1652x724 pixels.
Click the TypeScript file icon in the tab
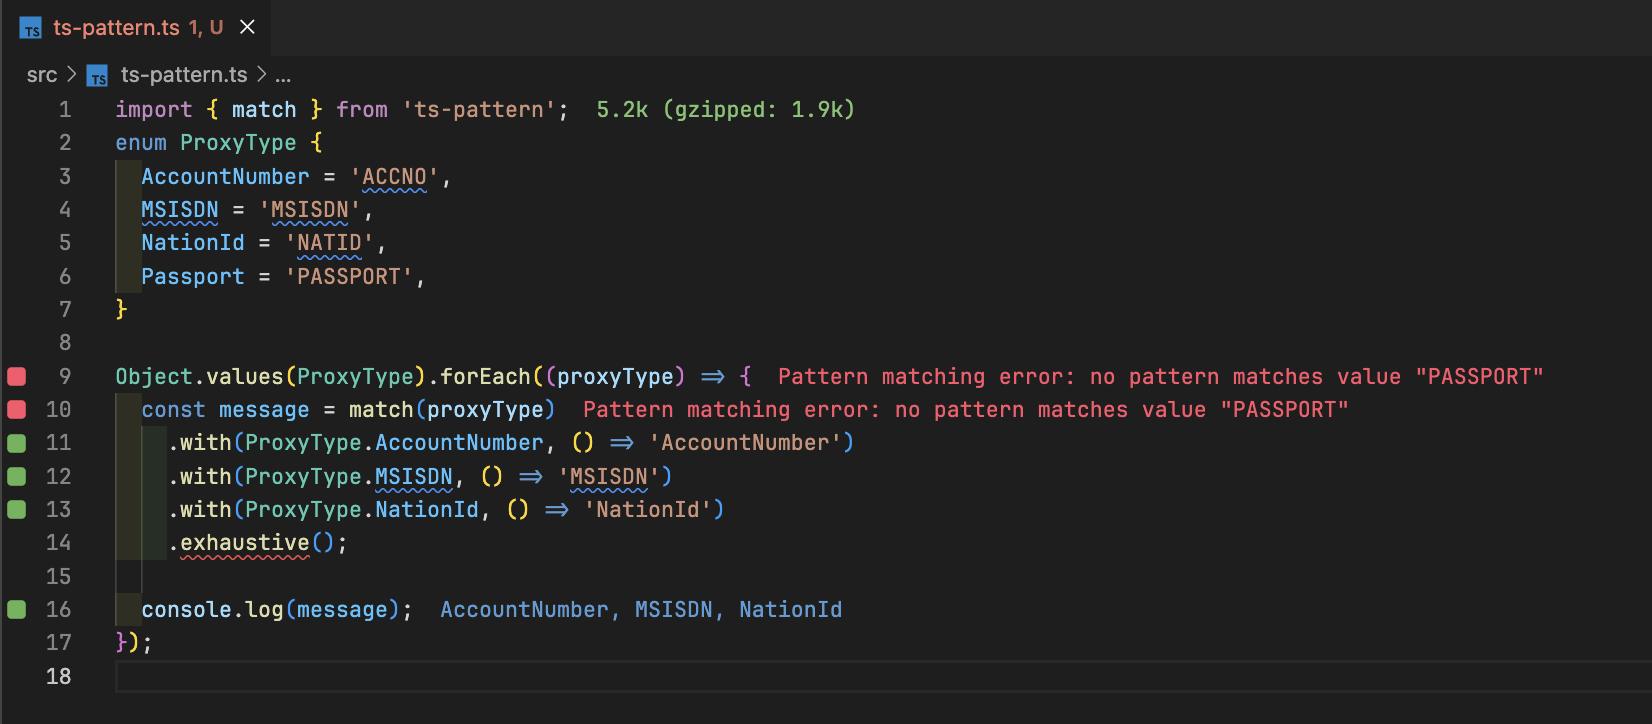coord(31,29)
